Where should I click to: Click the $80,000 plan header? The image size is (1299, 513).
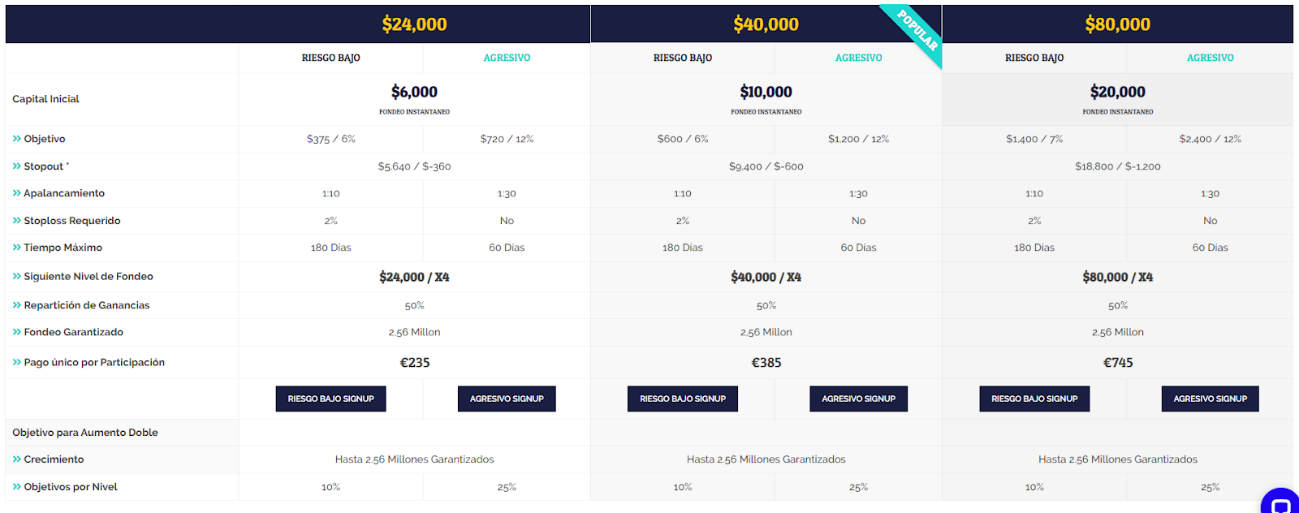pos(1117,24)
